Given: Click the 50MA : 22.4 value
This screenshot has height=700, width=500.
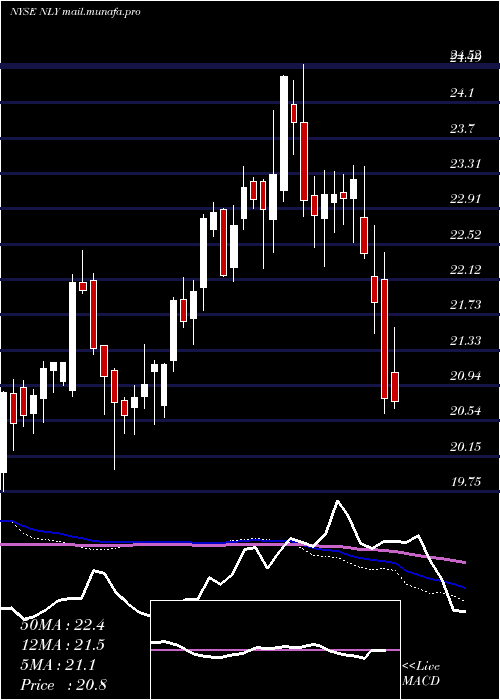Looking at the screenshot, I should click(62, 625).
